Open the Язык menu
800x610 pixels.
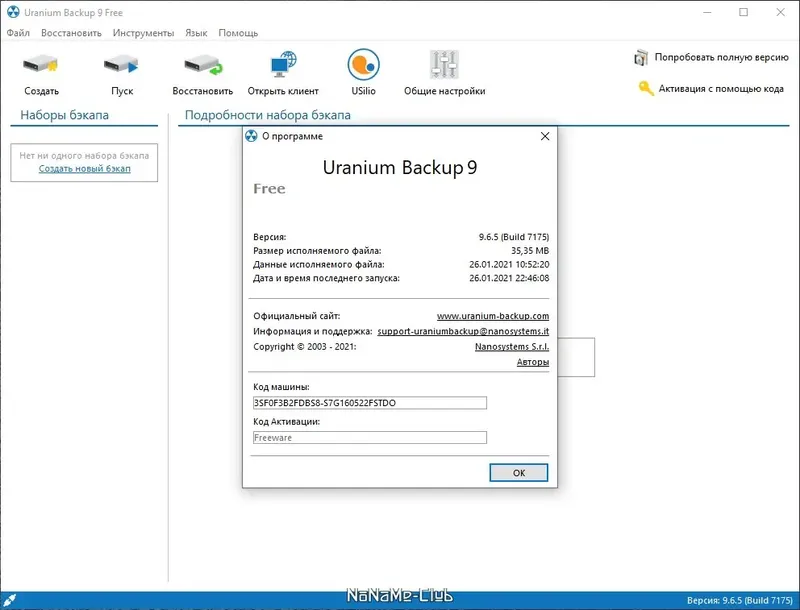pos(196,33)
